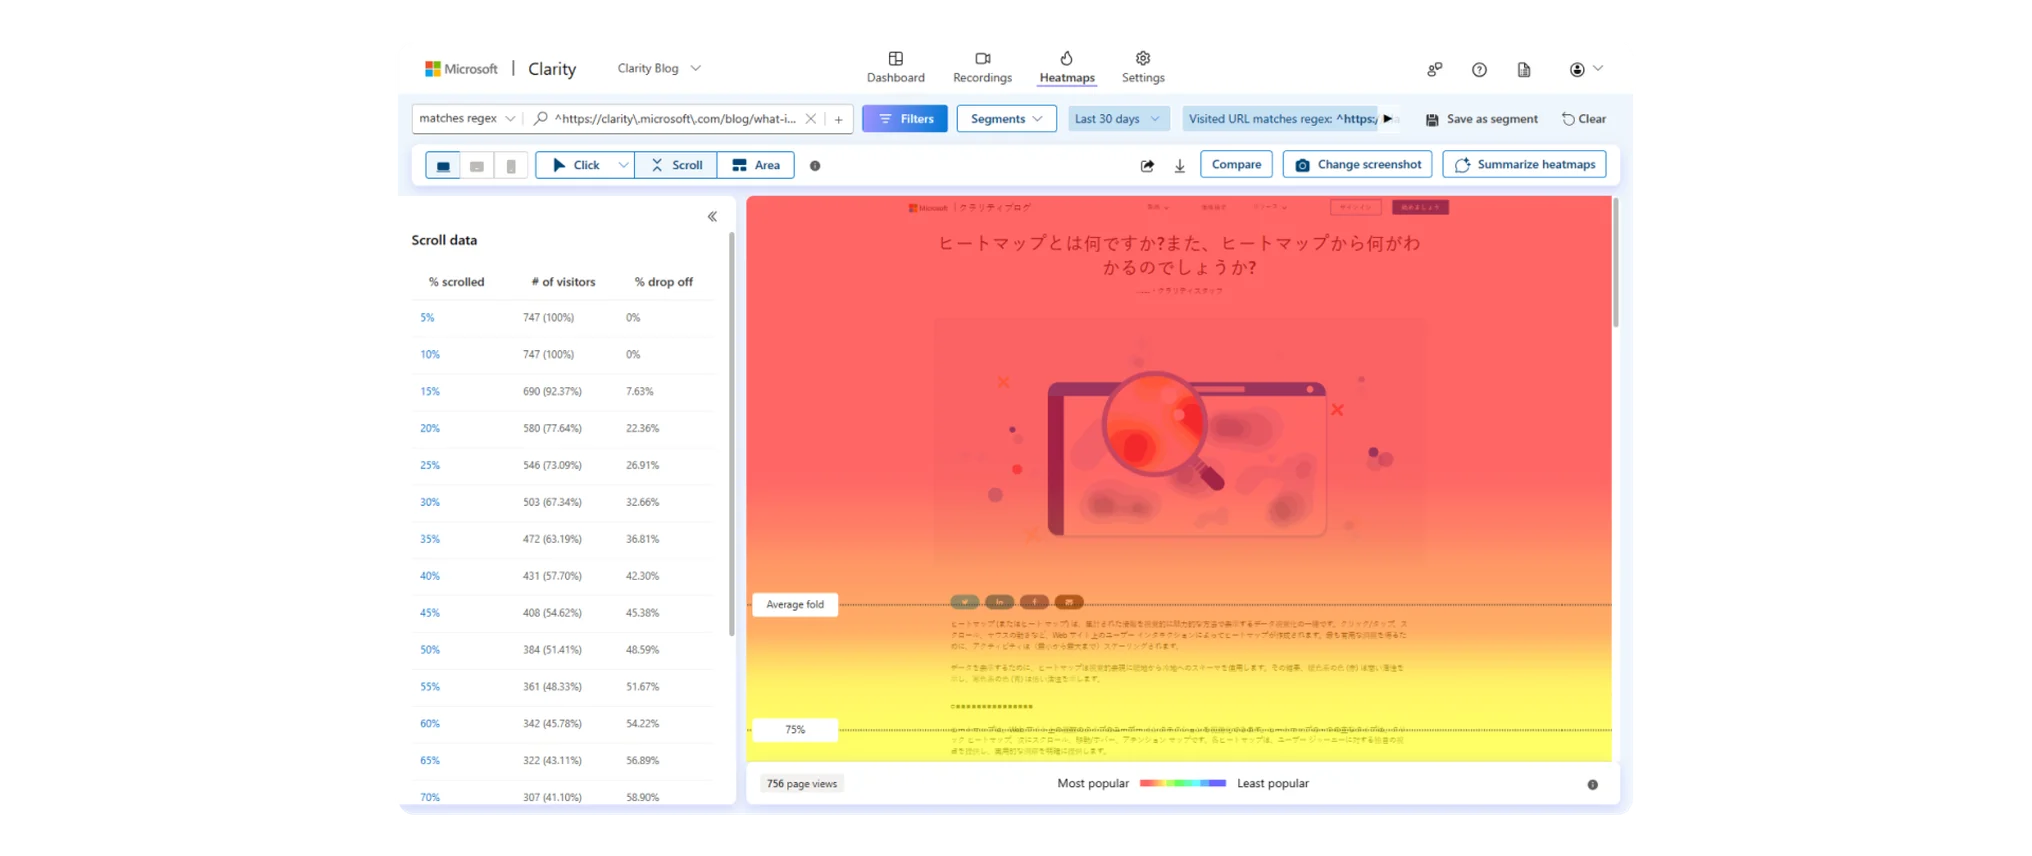Click the document icon in header
Image resolution: width=2032 pixels, height=856 pixels.
(x=1523, y=69)
